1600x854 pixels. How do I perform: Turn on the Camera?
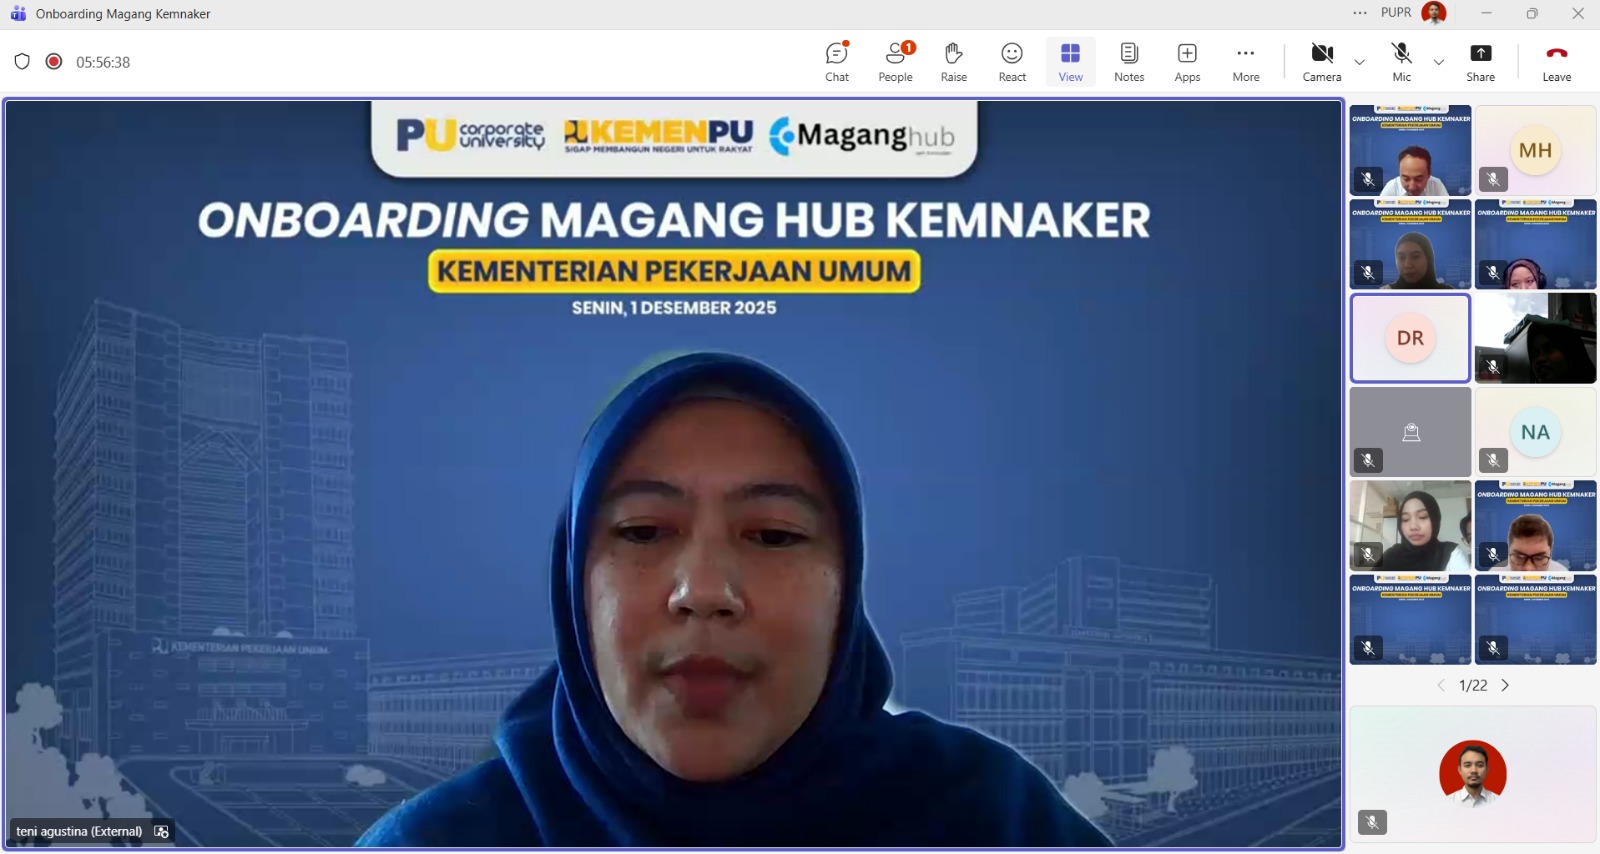click(1321, 62)
